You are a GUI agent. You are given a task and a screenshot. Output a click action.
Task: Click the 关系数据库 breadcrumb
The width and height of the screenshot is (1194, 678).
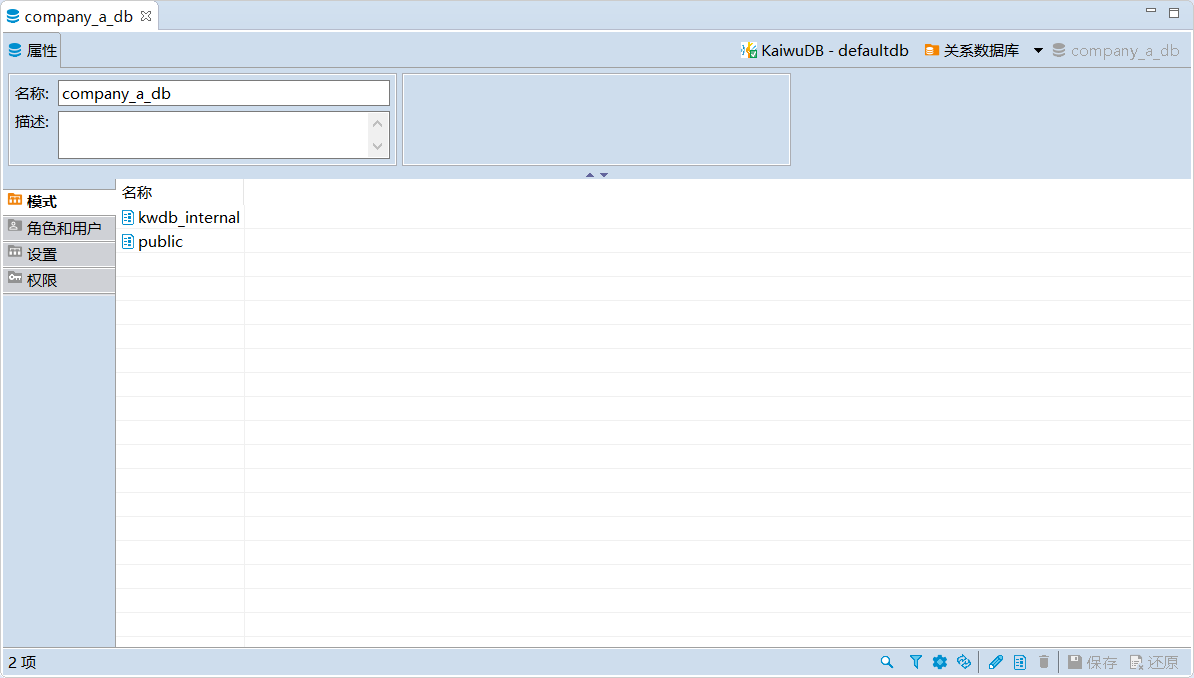click(972, 51)
